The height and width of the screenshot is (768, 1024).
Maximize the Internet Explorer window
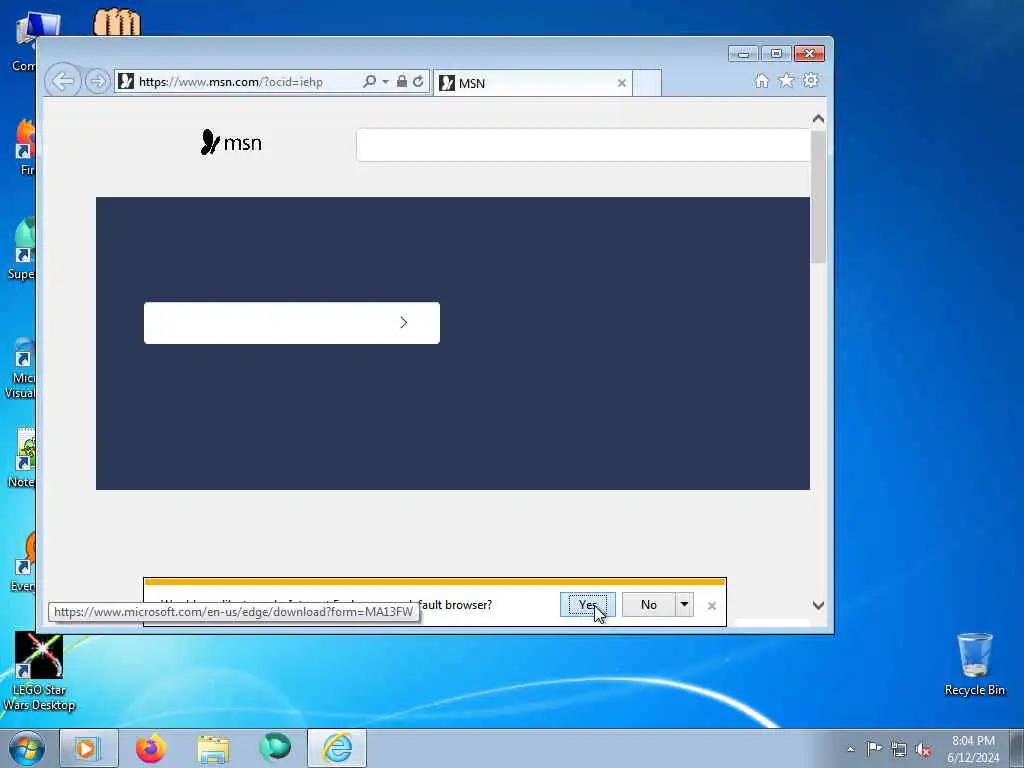pyautogui.click(x=776, y=54)
